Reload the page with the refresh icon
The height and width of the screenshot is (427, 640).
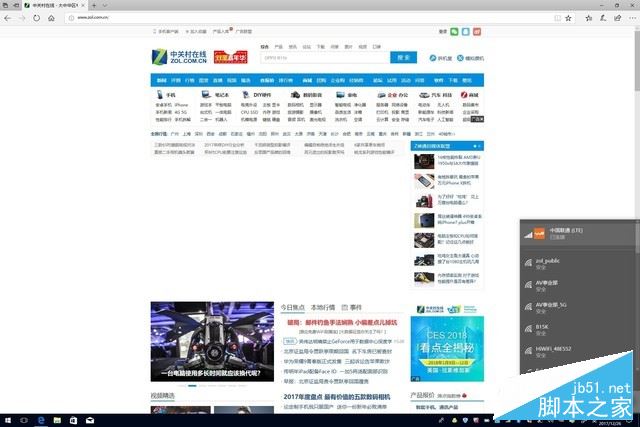click(x=36, y=18)
